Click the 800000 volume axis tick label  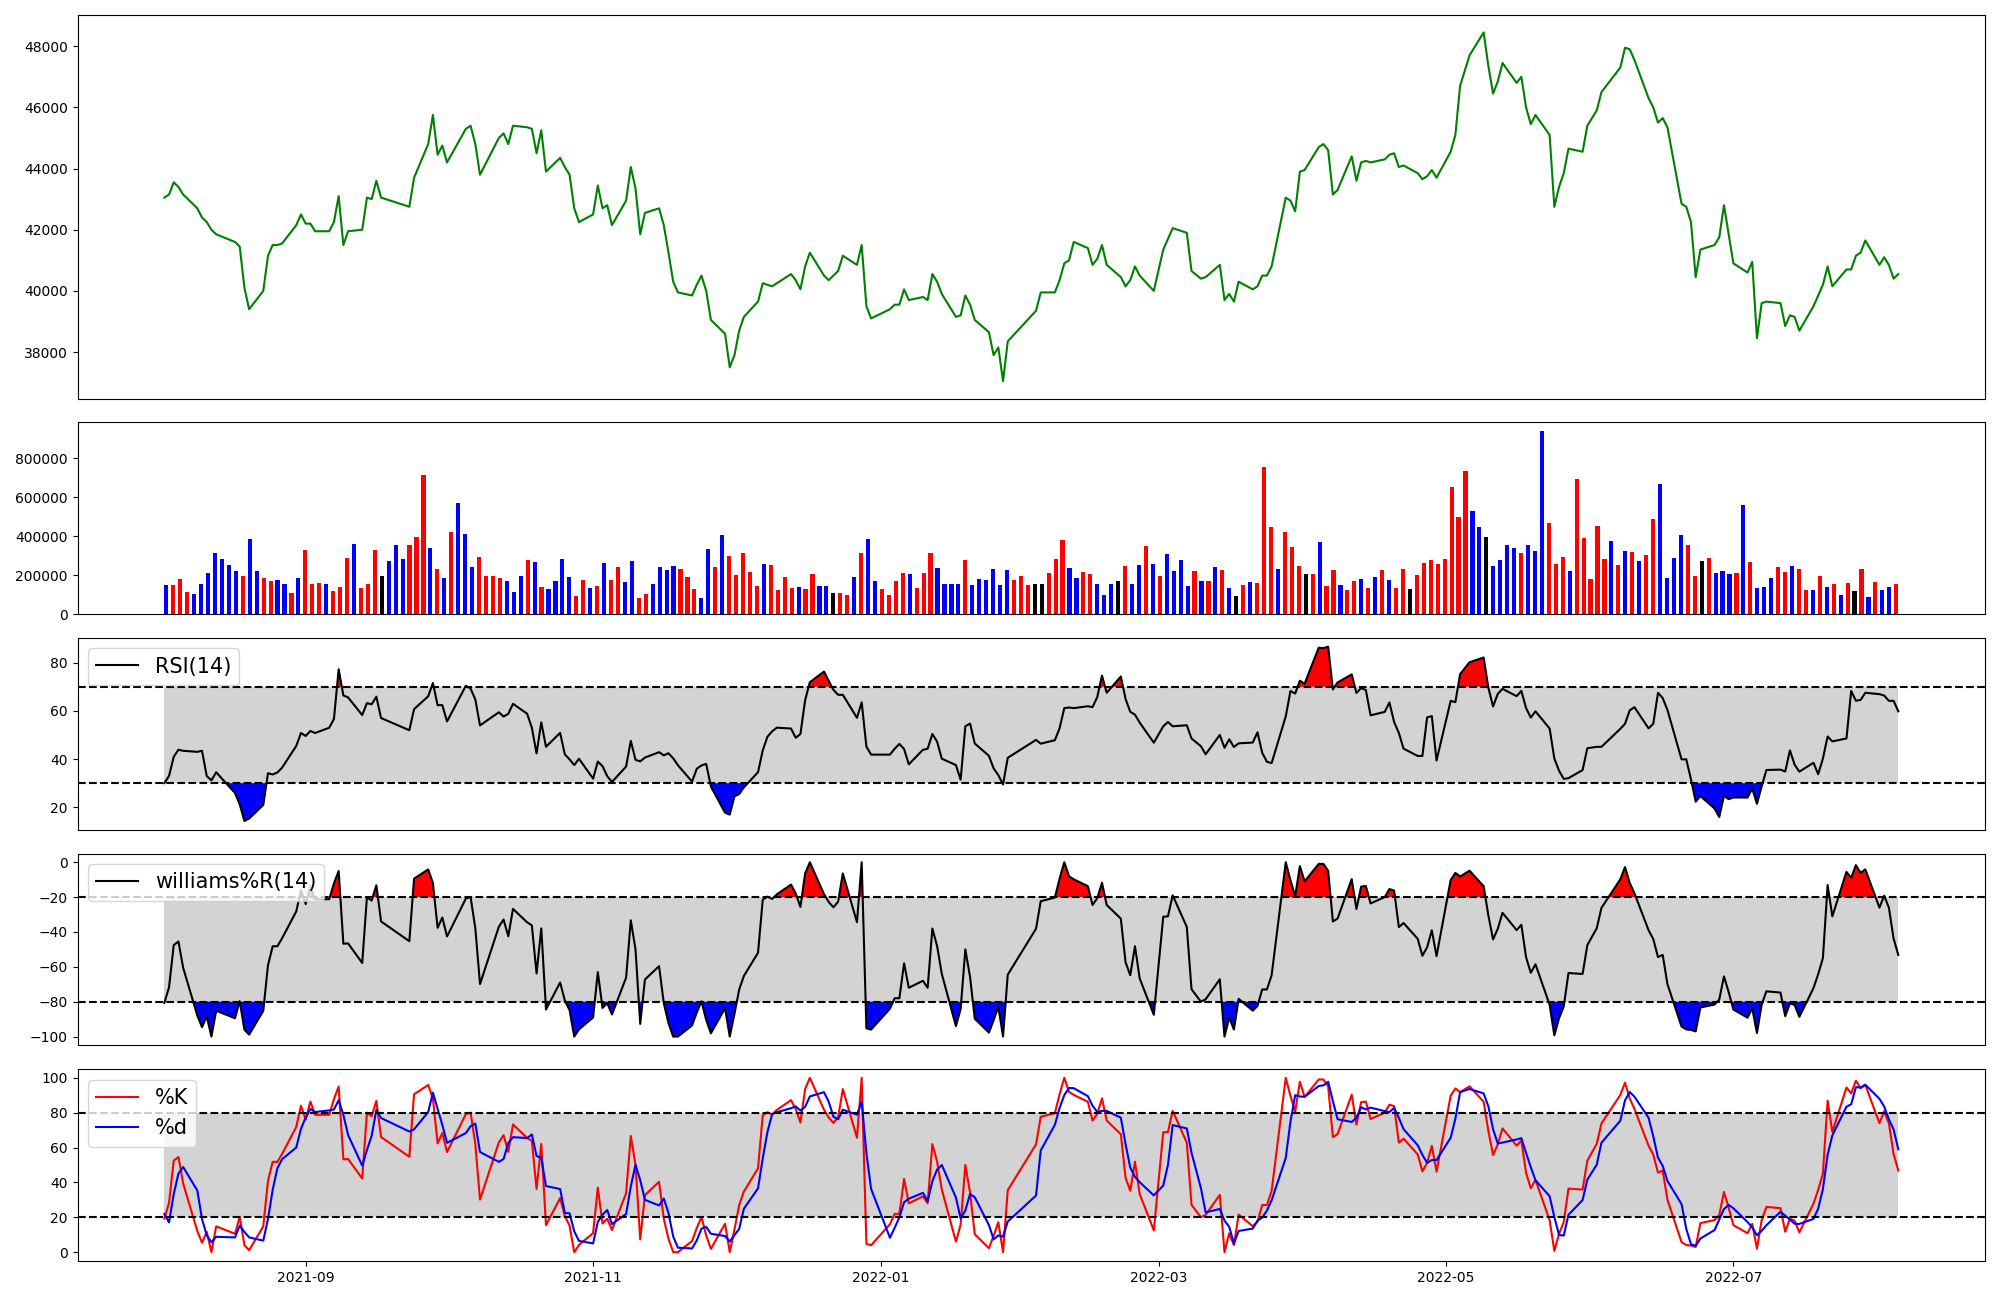click(42, 460)
